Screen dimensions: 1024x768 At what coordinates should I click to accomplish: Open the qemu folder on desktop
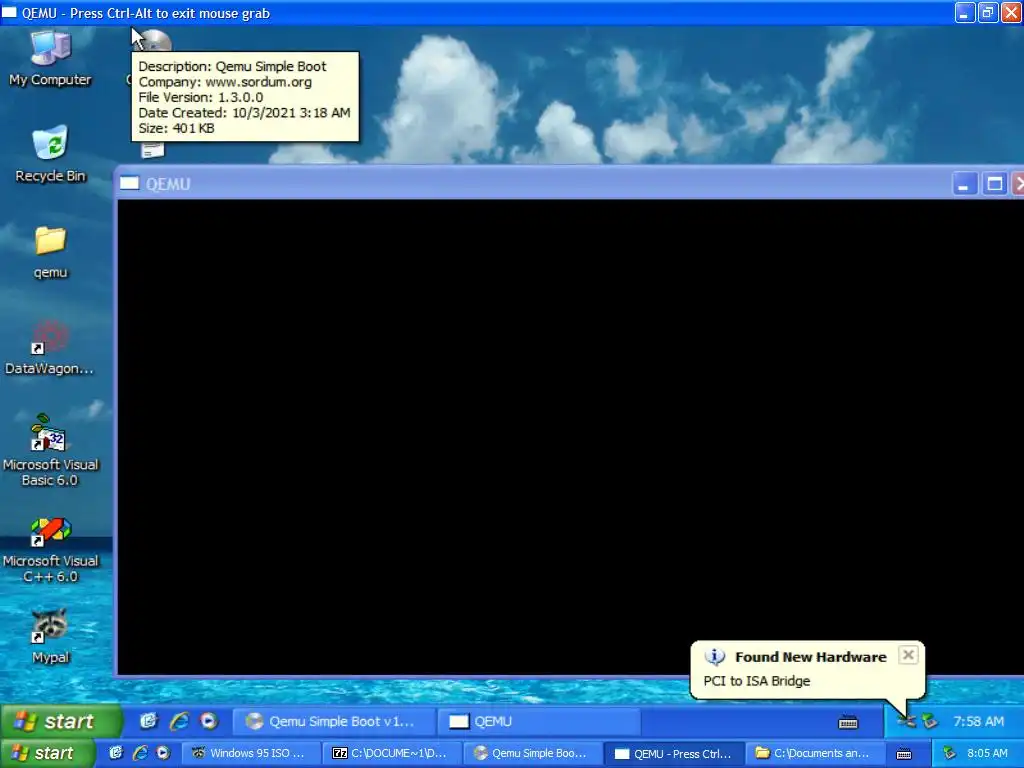tap(50, 252)
